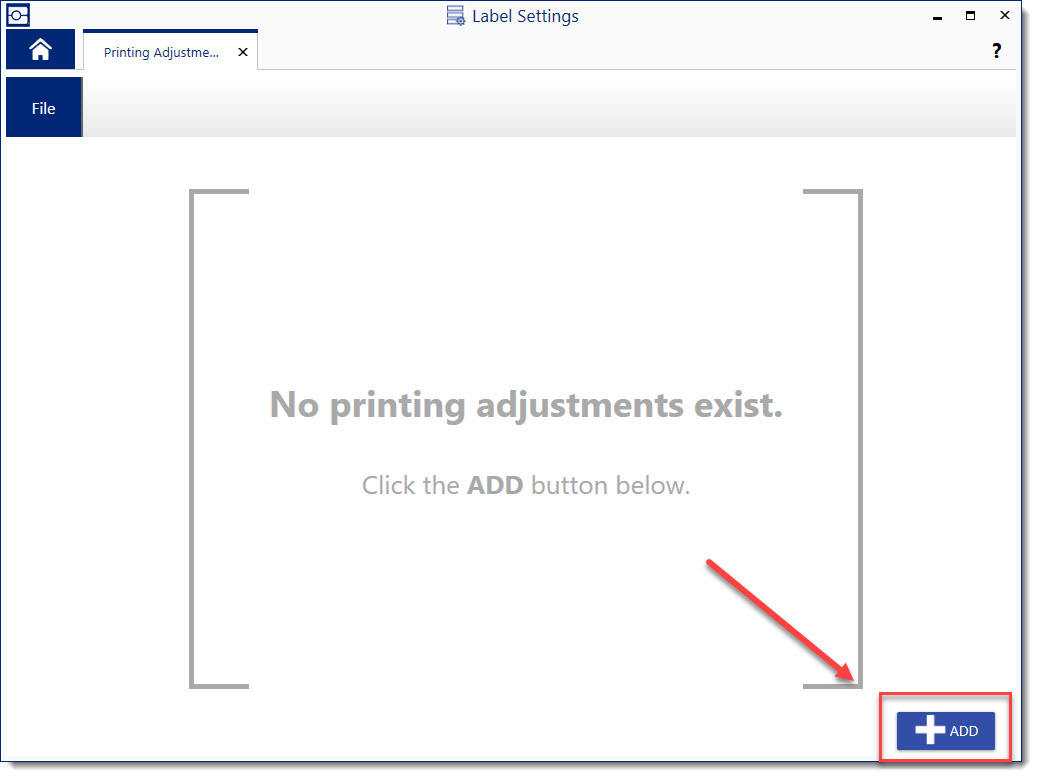Click the Label Settings icon beside the title
The image size is (1037, 777).
pyautogui.click(x=456, y=16)
